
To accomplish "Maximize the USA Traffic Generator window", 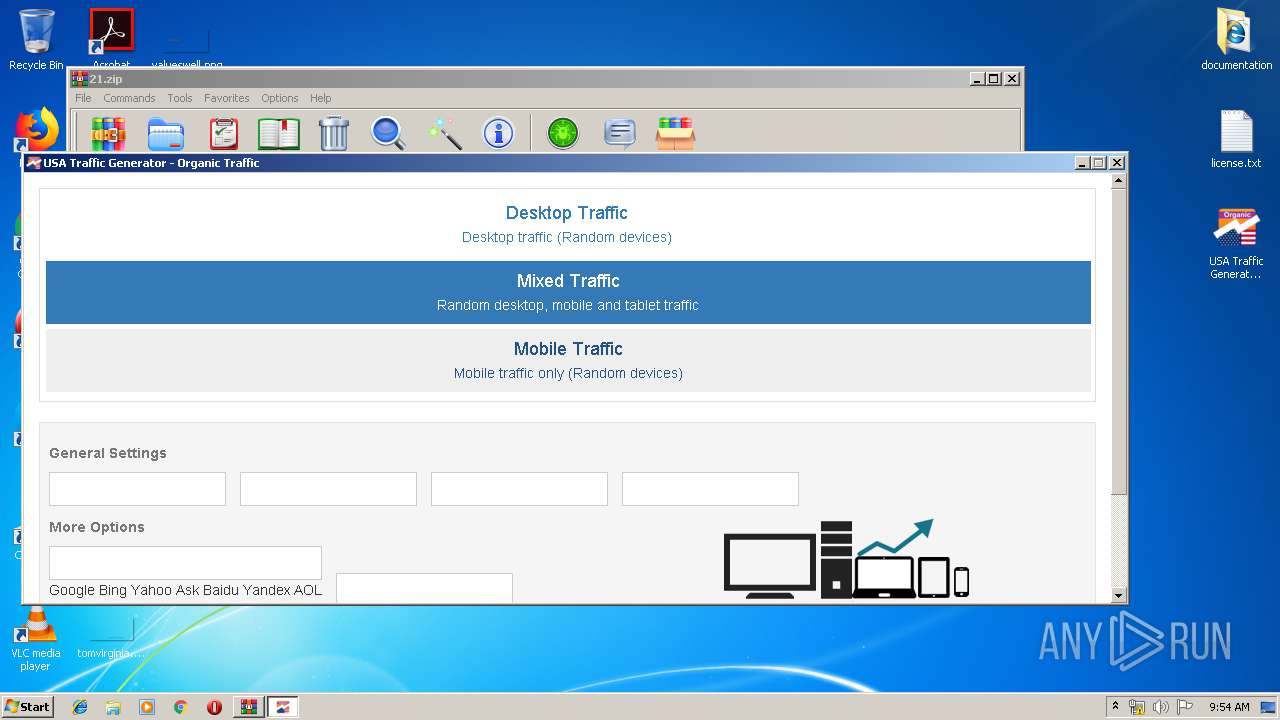I will coord(1099,163).
